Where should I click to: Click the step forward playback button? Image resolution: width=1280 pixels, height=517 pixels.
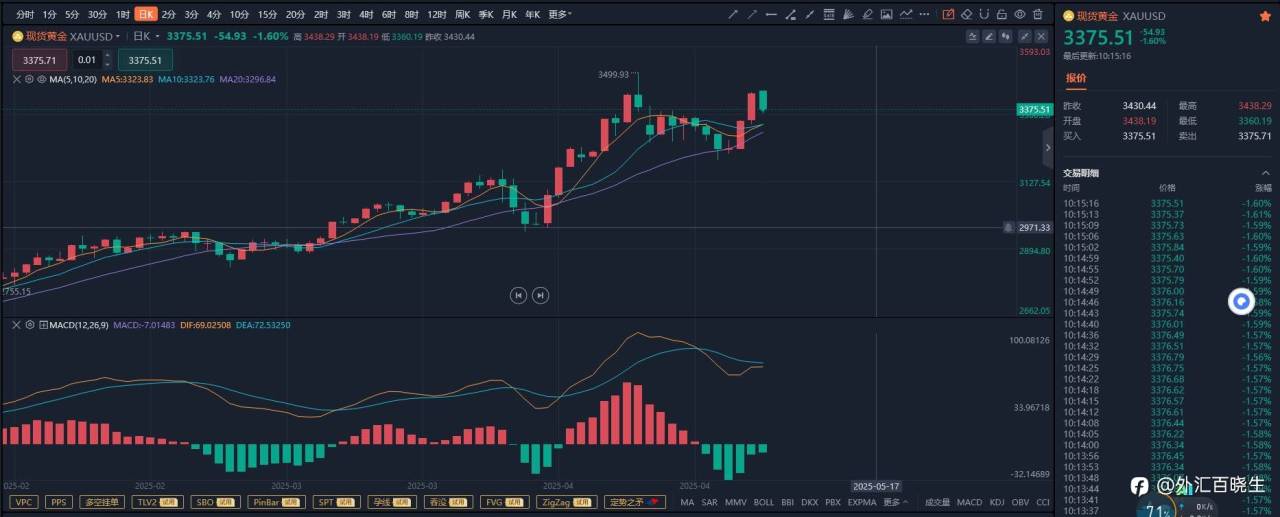(x=540, y=294)
